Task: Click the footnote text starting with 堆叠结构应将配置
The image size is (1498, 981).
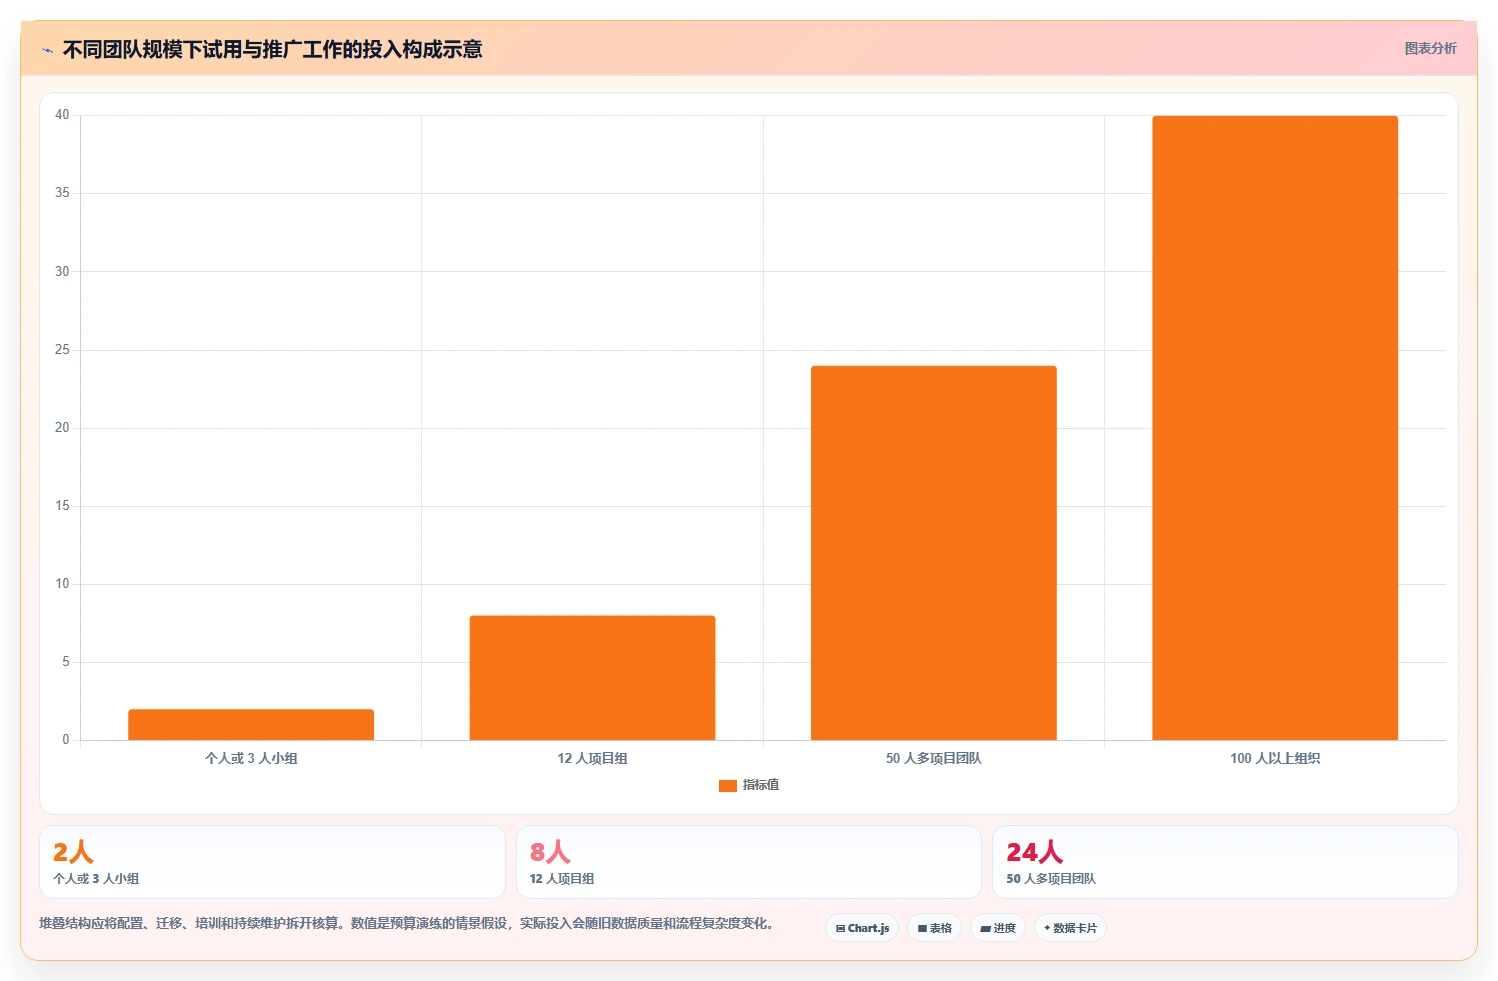Action: tap(407, 923)
